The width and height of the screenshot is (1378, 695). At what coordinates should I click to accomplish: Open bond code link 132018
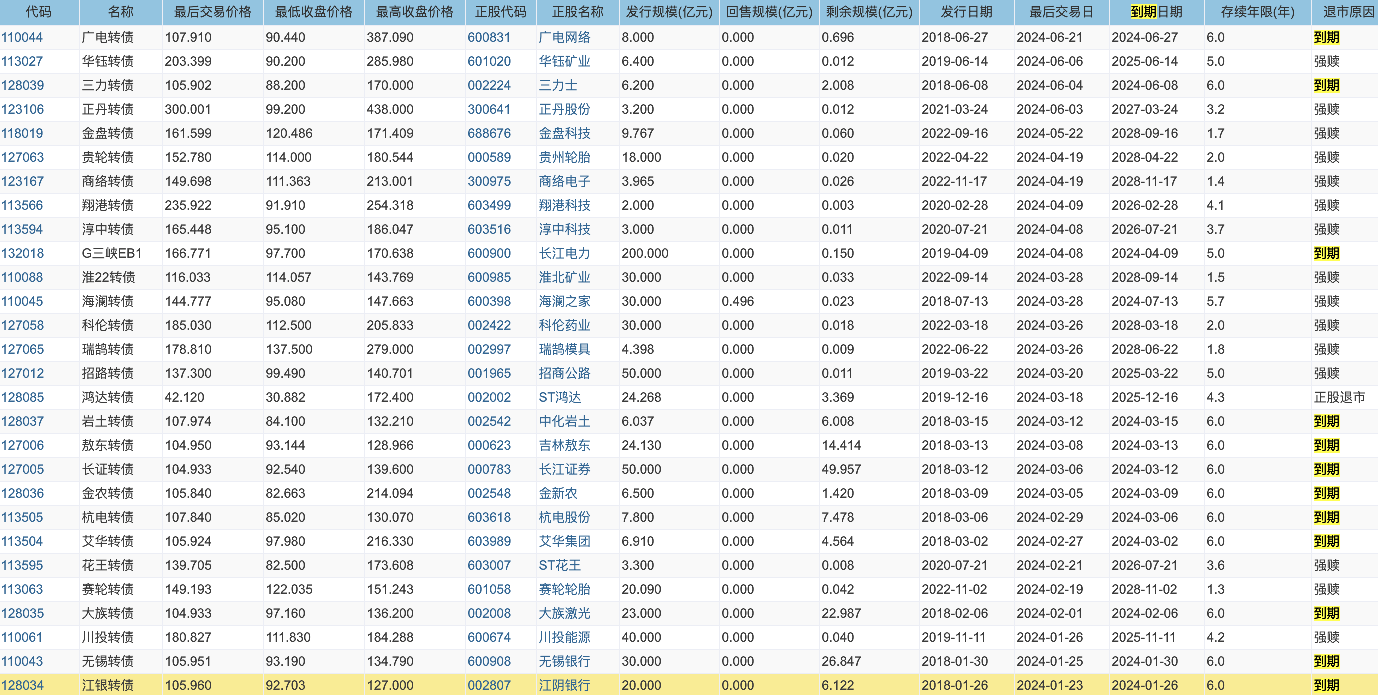[x=22, y=253]
